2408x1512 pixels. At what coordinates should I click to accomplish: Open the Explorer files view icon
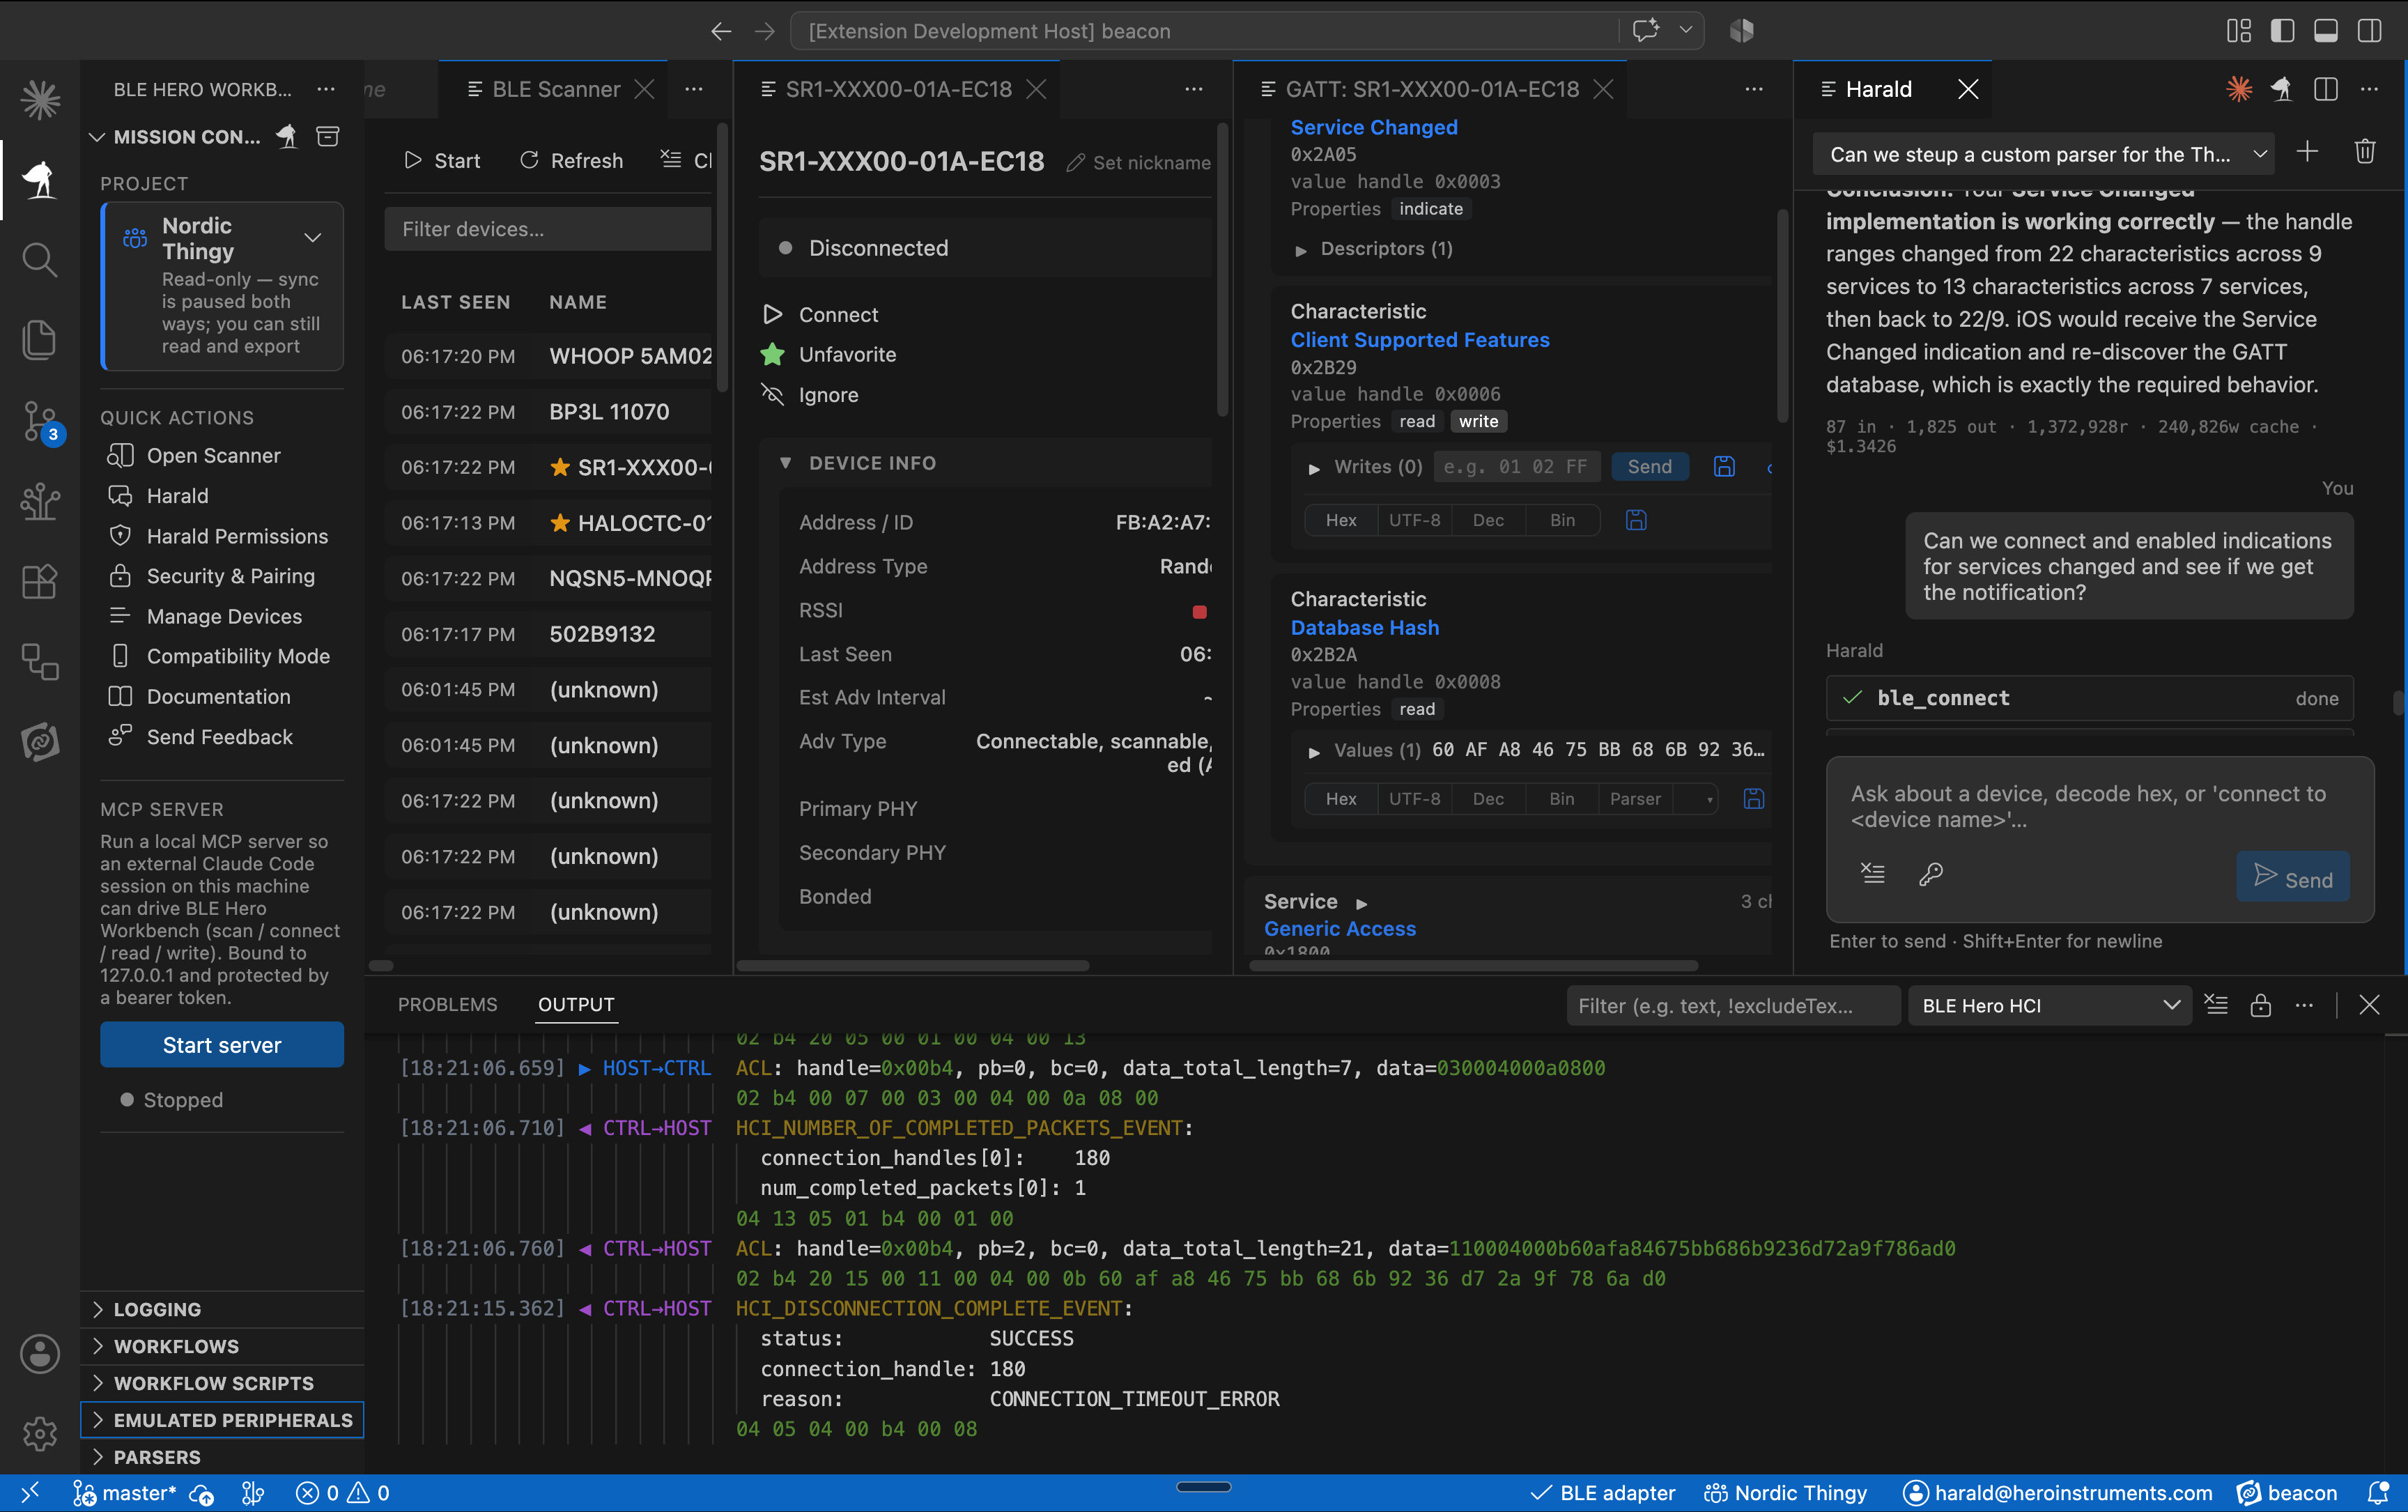[40, 340]
